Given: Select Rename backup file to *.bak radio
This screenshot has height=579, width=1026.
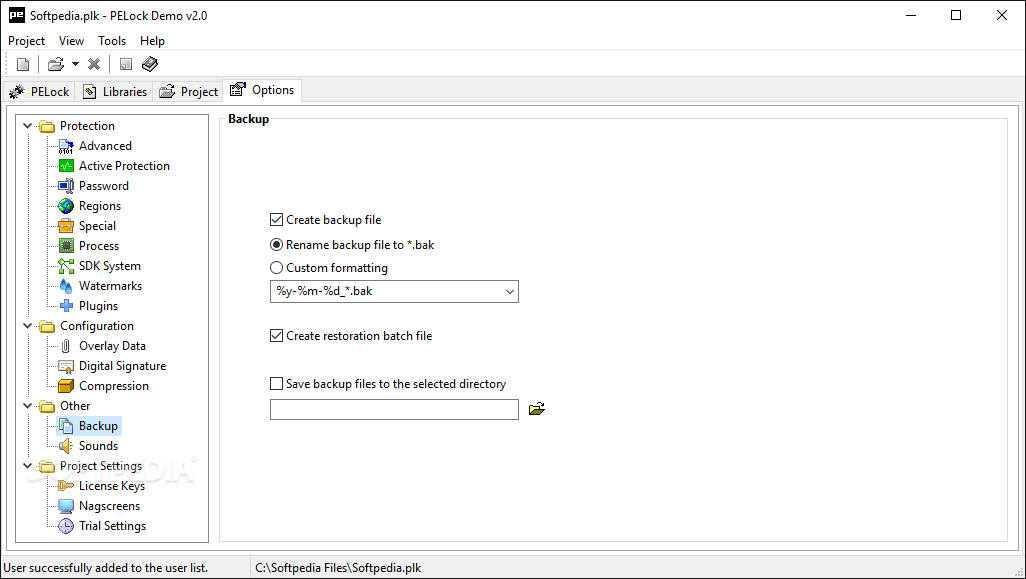Looking at the screenshot, I should click(x=277, y=245).
